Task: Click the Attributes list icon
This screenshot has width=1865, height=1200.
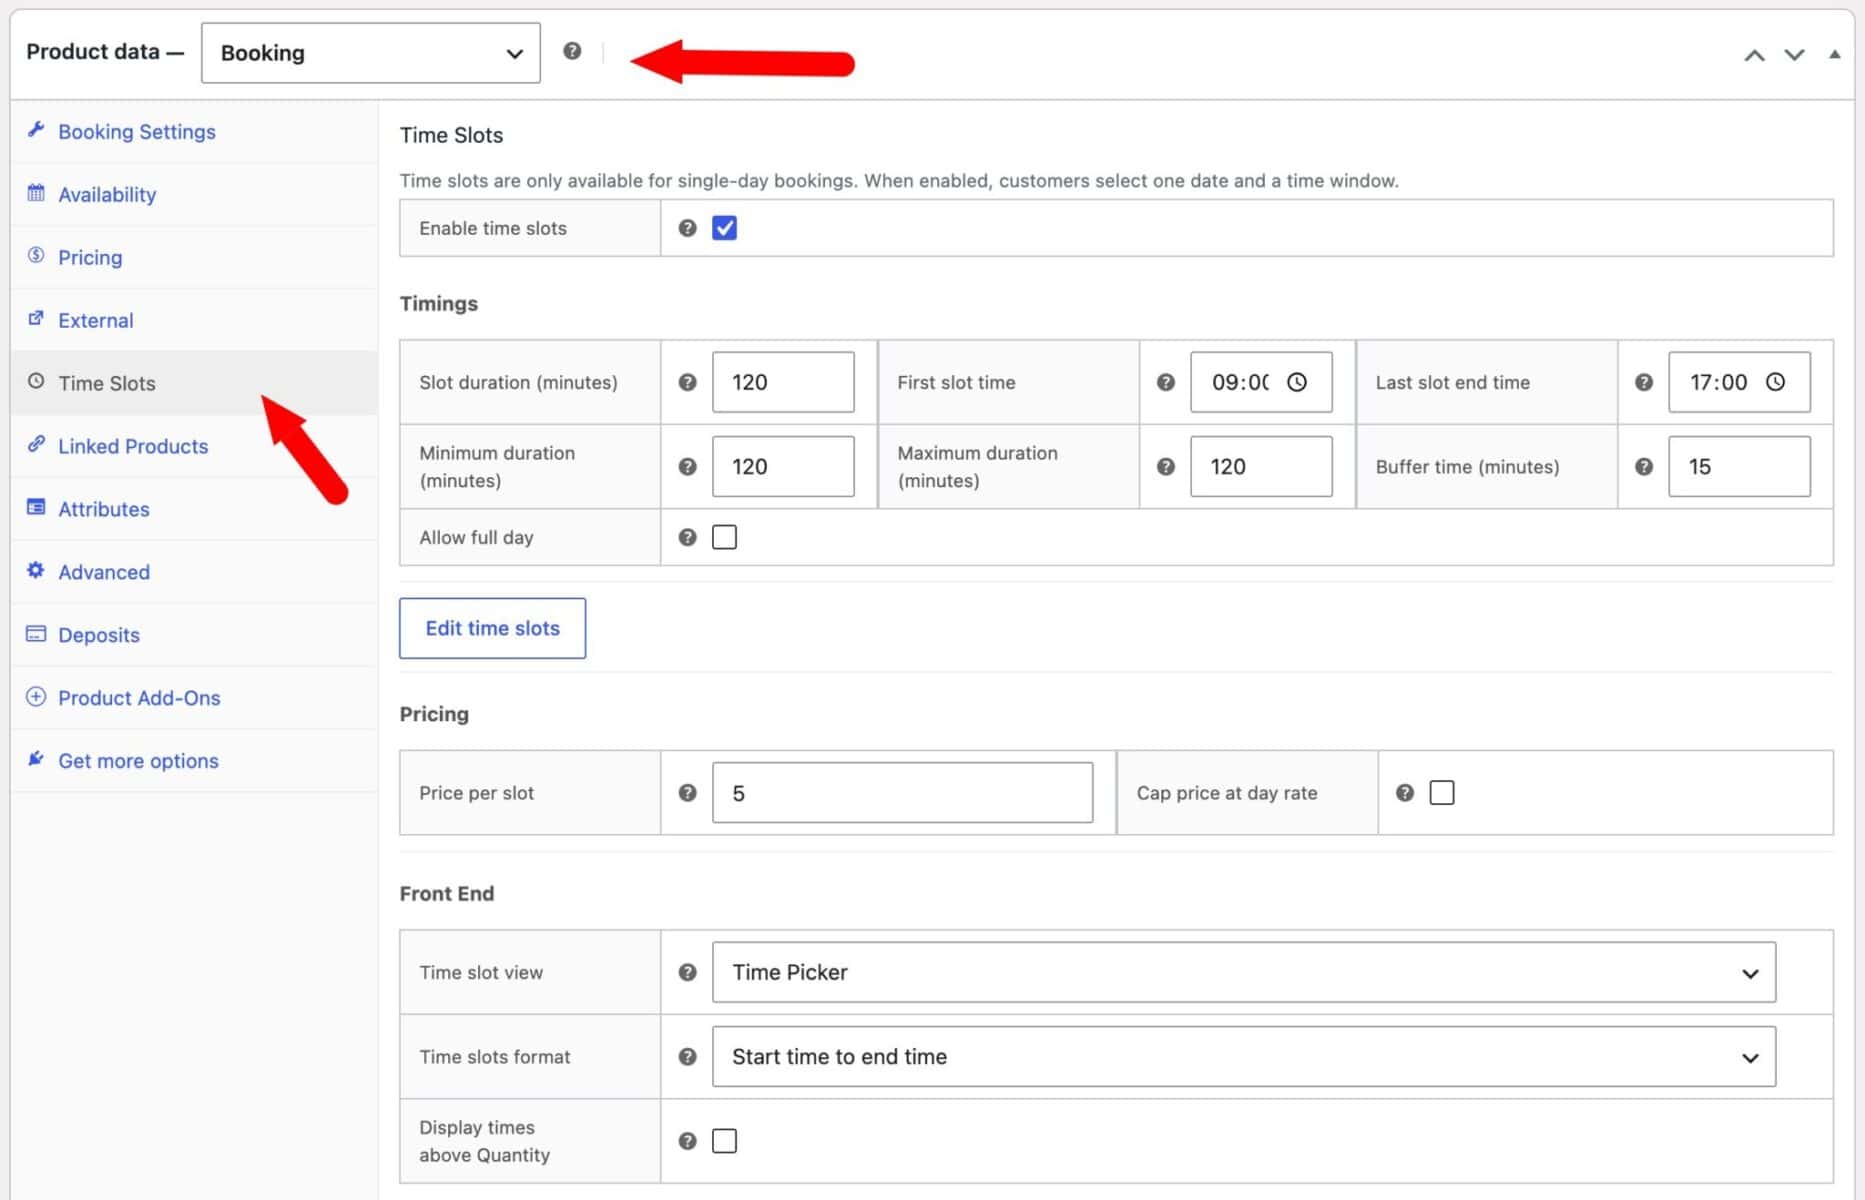Action: pyautogui.click(x=36, y=508)
